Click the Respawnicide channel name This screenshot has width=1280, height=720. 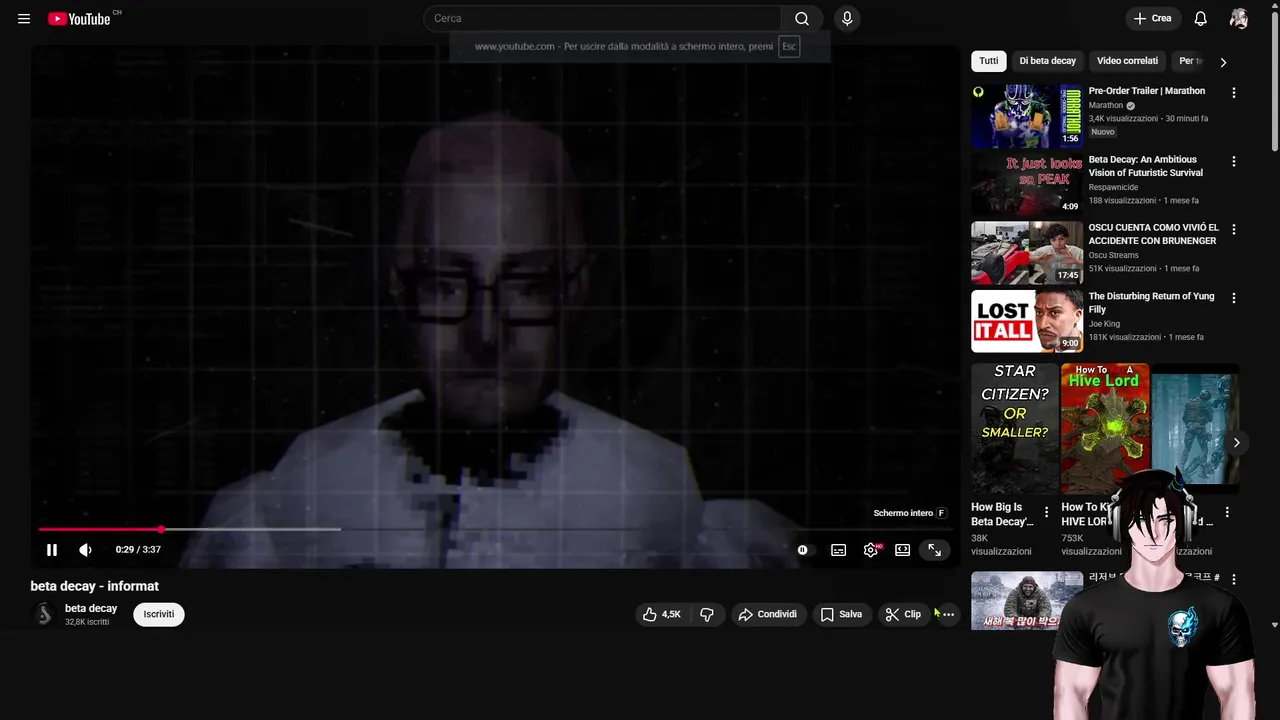click(x=1113, y=187)
